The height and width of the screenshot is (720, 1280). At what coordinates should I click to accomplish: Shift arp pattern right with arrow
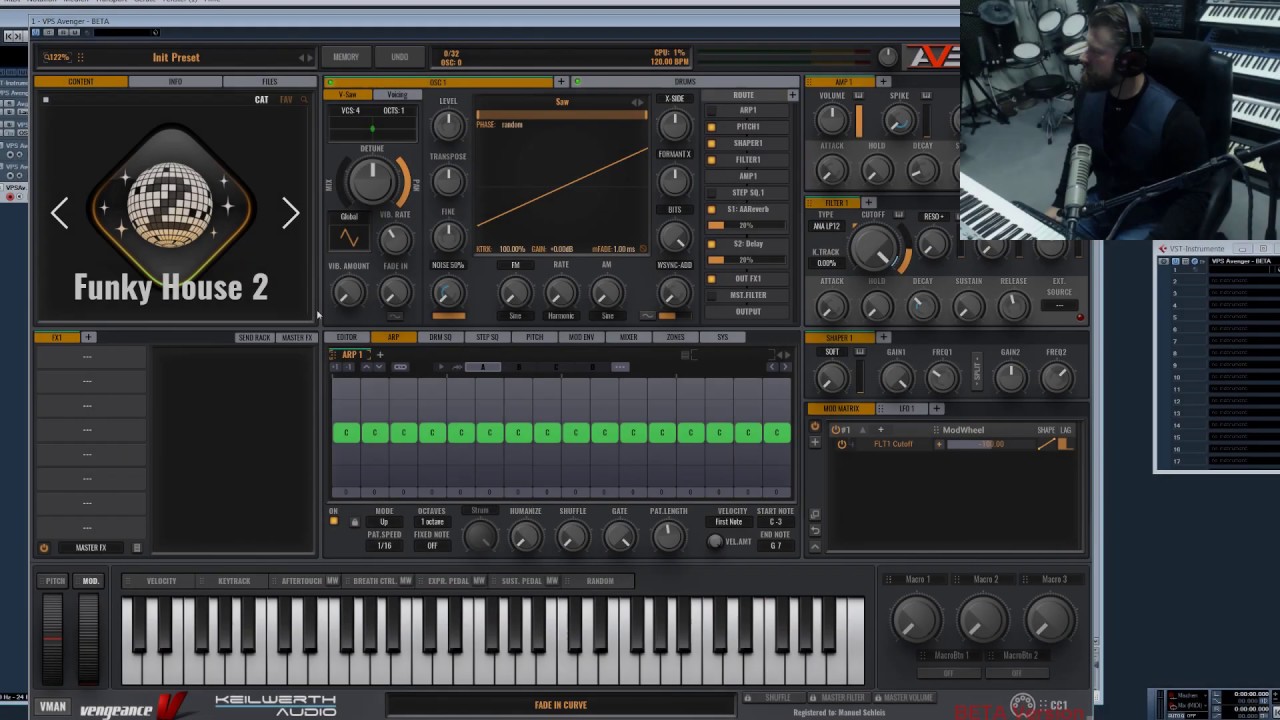785,367
